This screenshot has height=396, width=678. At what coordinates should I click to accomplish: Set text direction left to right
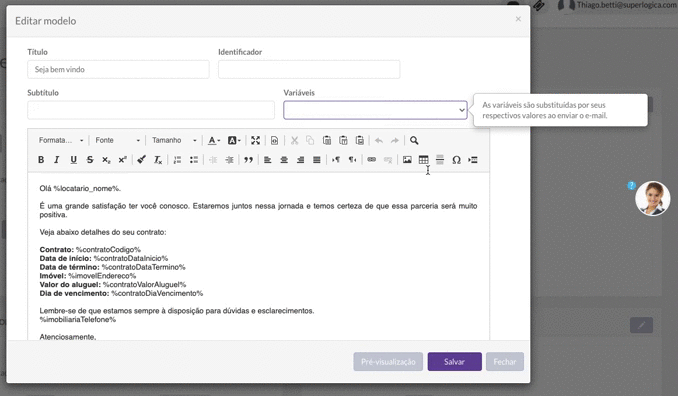[336, 160]
